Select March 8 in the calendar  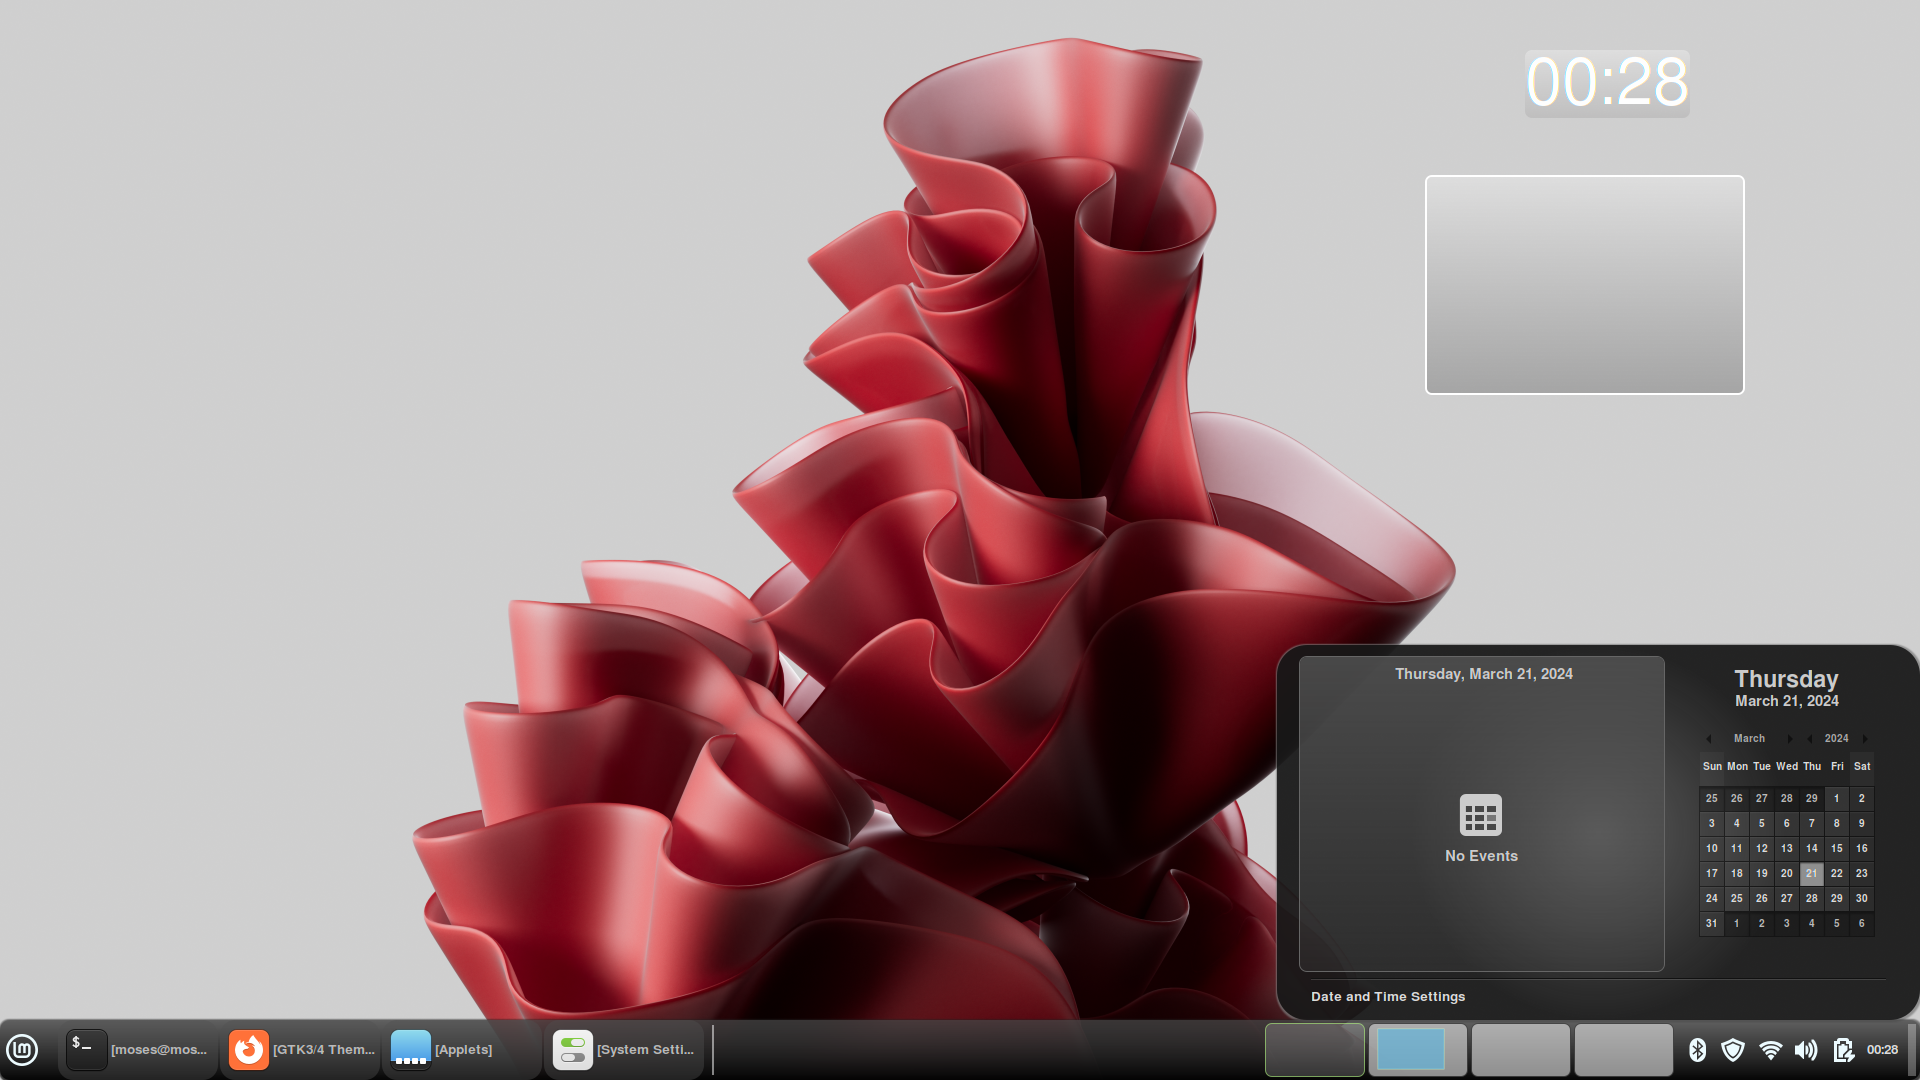[x=1836, y=824]
